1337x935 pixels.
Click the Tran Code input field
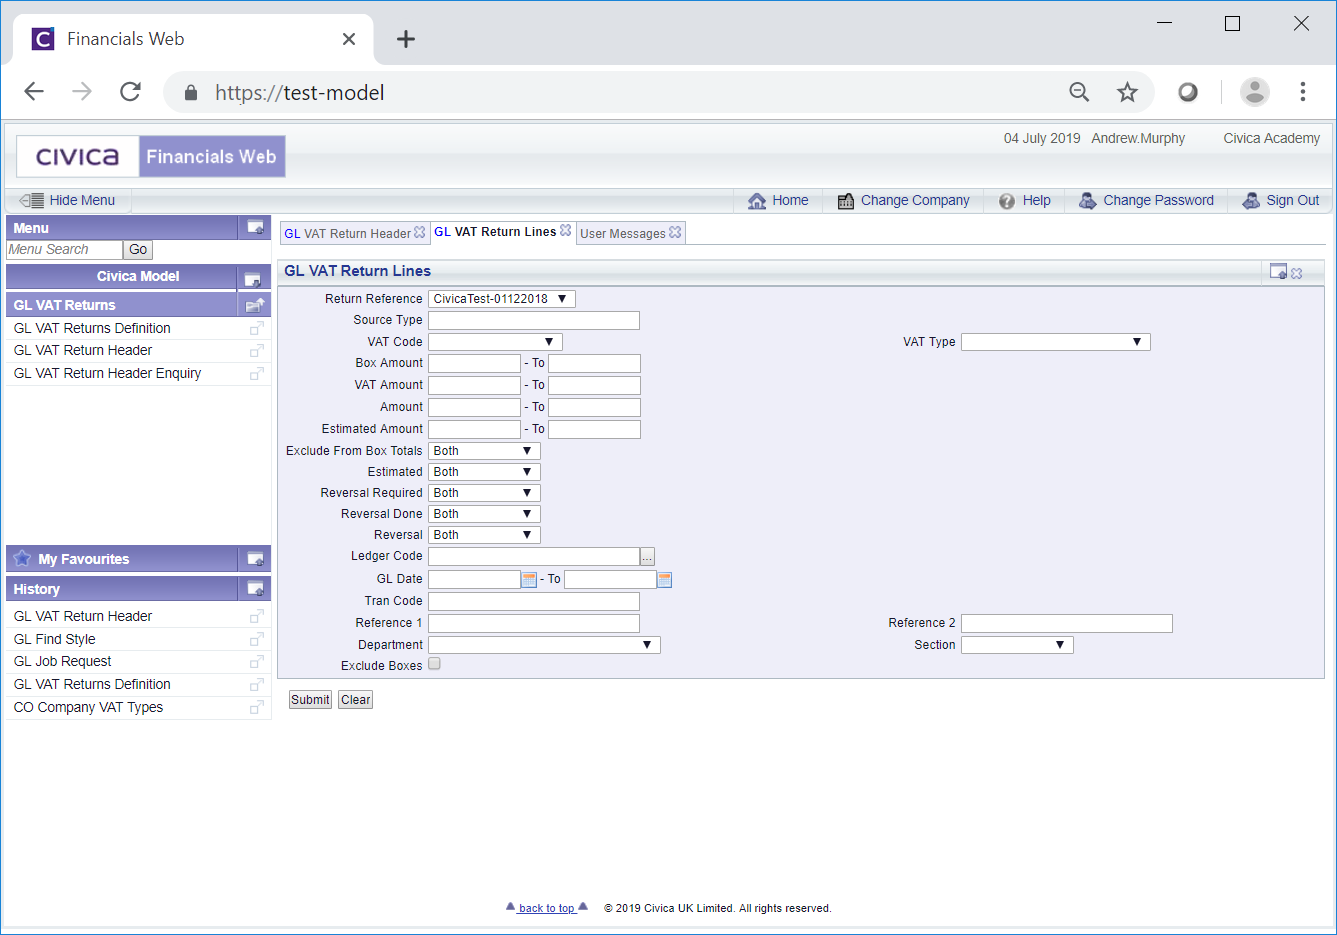point(534,601)
